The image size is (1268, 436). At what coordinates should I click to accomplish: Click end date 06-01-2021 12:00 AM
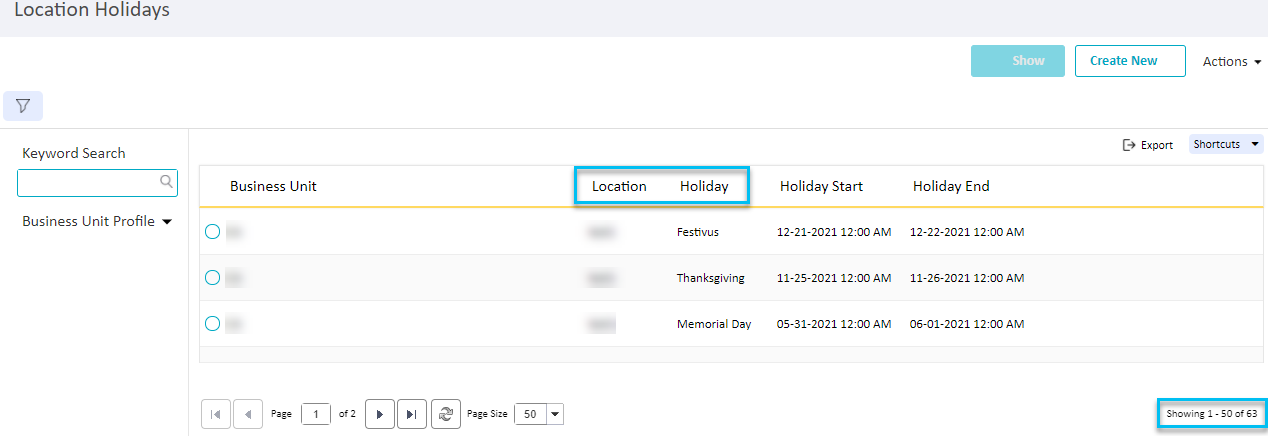(x=967, y=324)
